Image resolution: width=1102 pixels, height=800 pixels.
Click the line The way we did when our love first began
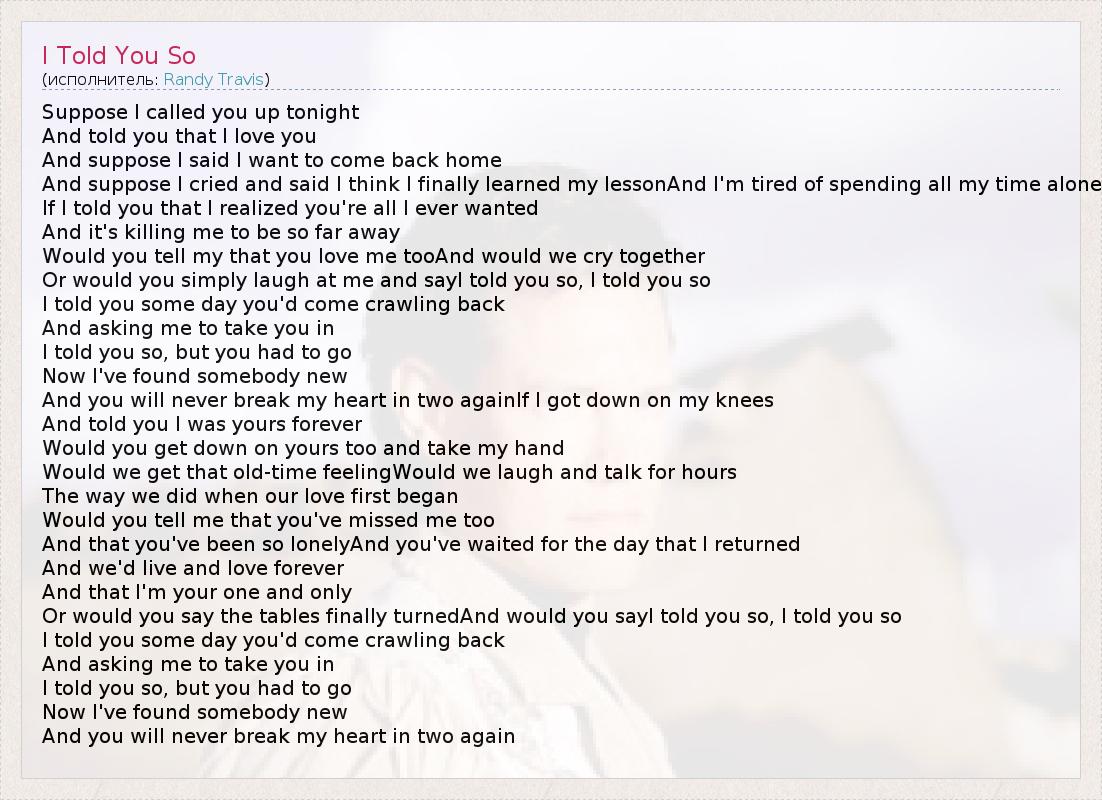click(250, 496)
